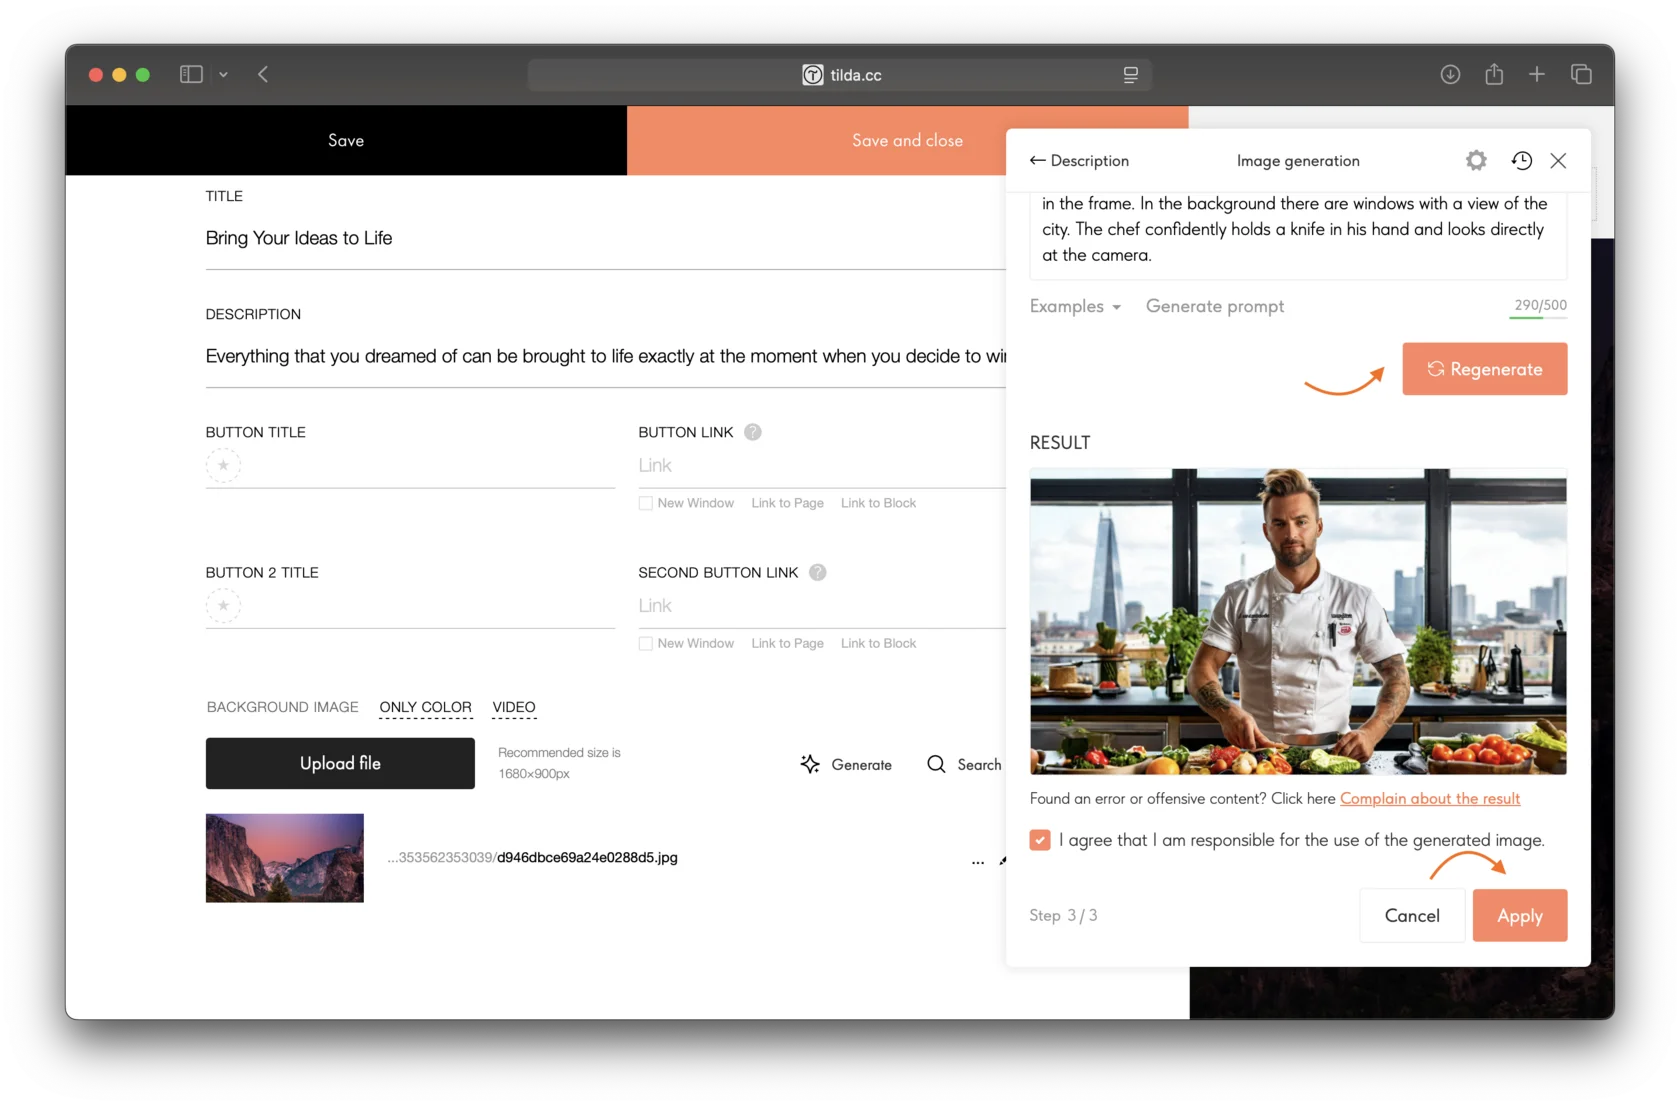Open more options dots for uploaded image
1680x1106 pixels.
click(x=978, y=861)
